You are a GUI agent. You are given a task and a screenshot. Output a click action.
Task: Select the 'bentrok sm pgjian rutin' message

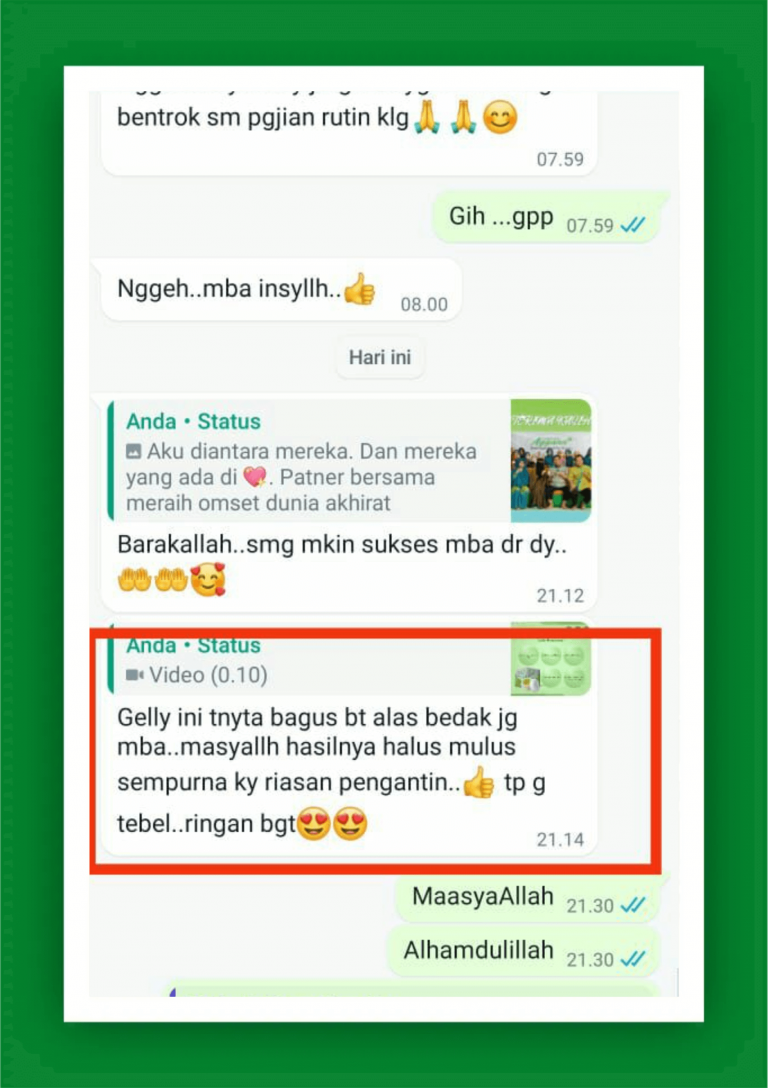pos(350,132)
